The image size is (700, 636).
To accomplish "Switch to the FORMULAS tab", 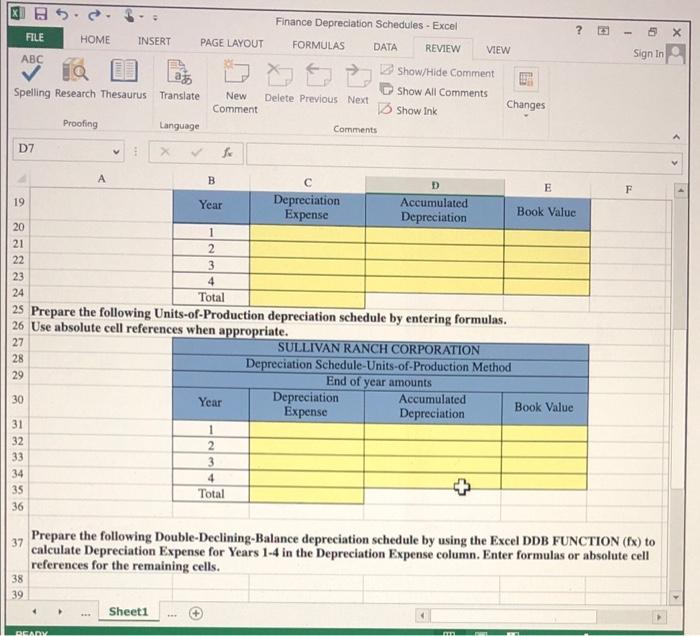I will point(318,46).
